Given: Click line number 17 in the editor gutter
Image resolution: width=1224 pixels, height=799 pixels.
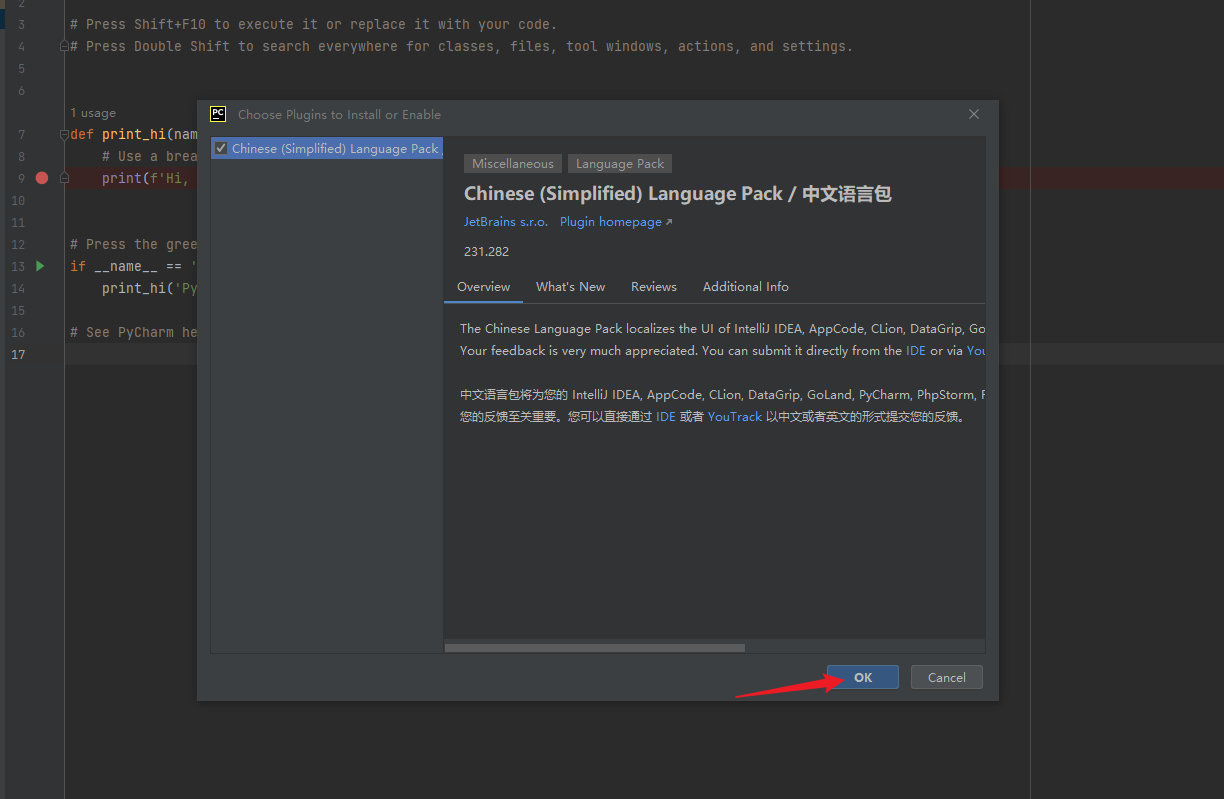Looking at the screenshot, I should point(18,354).
